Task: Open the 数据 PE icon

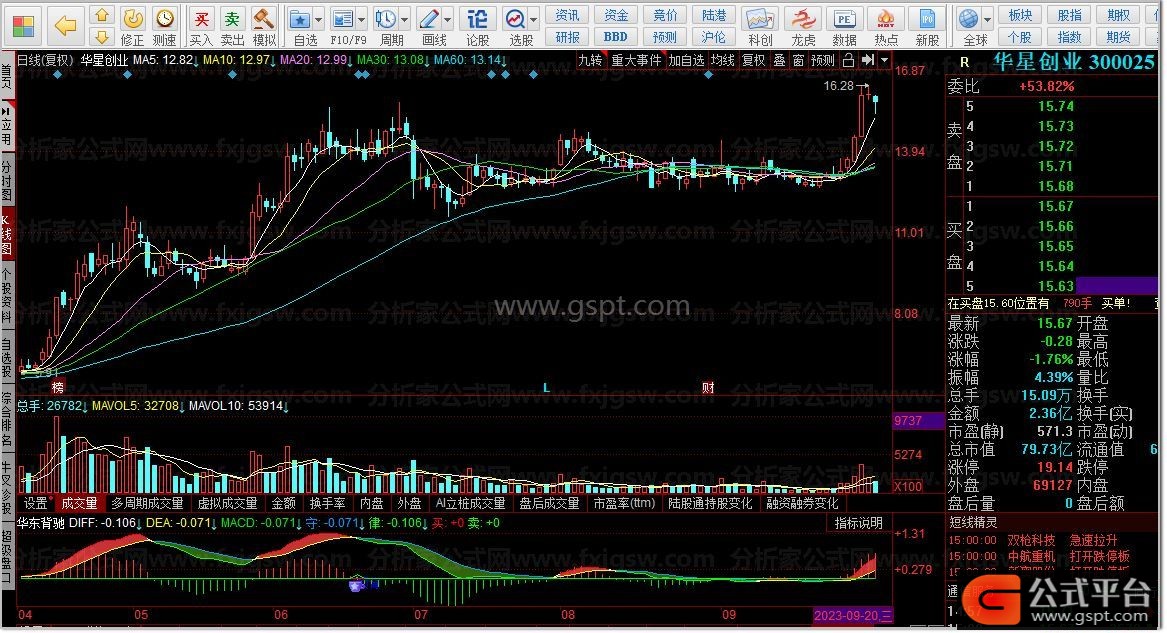Action: 844,27
